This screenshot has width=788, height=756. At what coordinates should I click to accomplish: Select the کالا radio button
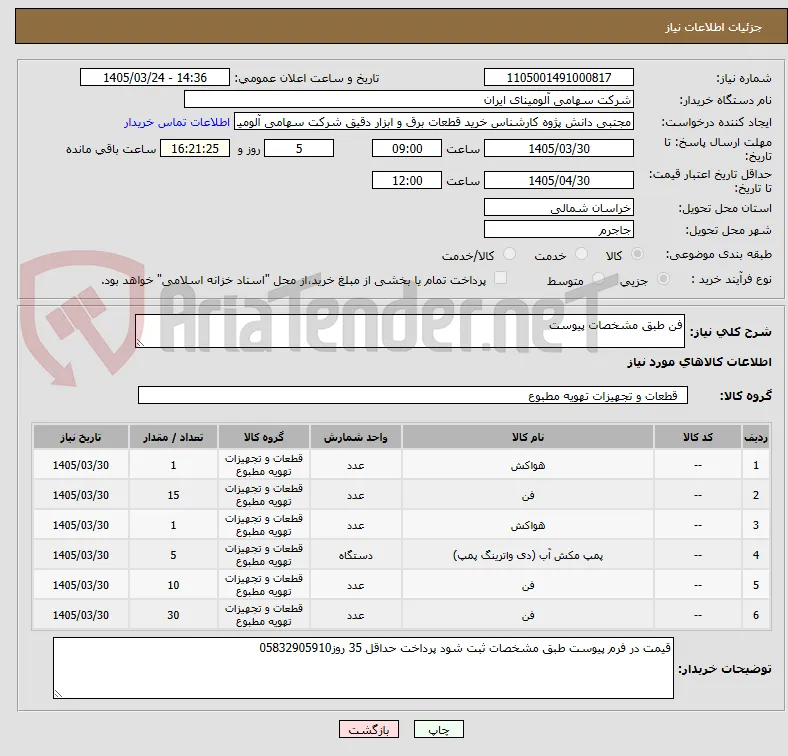(x=637, y=254)
